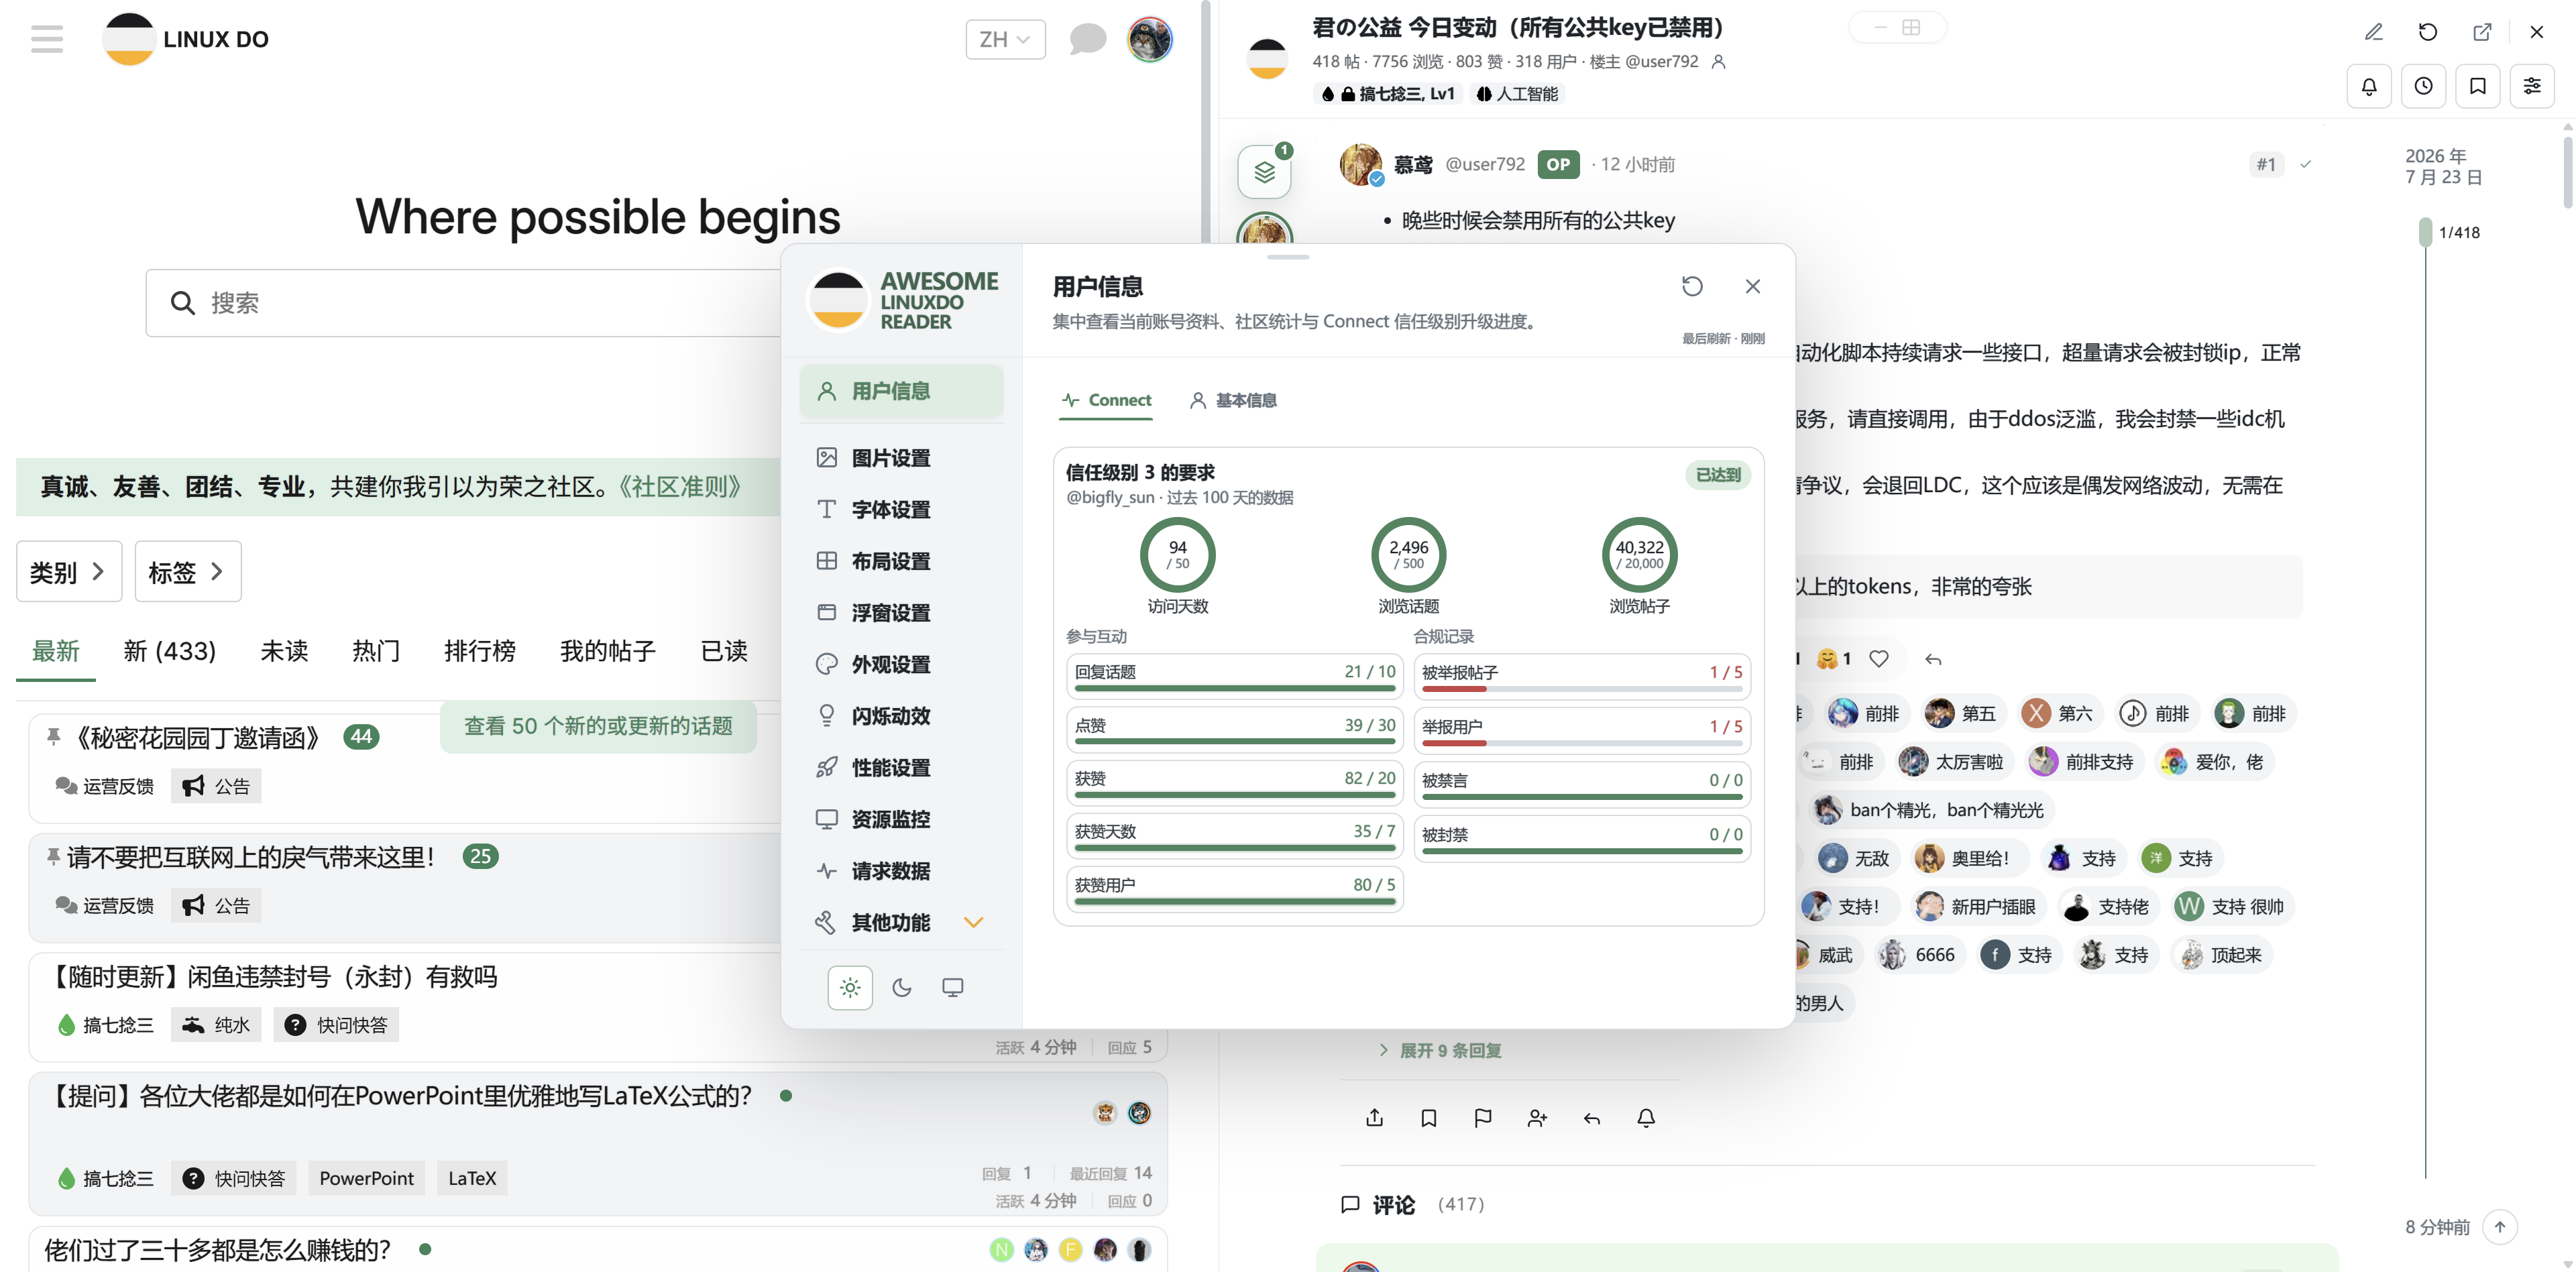Screen dimensions: 2576x1272
Task: Click the edit pencil icon in topic reader
Action: pyautogui.click(x=2373, y=32)
